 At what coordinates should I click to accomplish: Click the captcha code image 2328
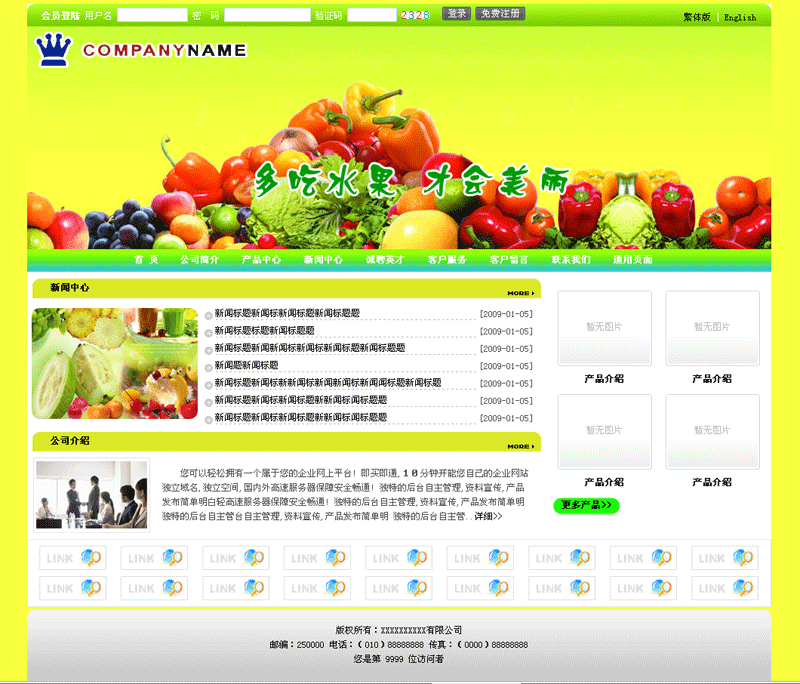coord(415,15)
